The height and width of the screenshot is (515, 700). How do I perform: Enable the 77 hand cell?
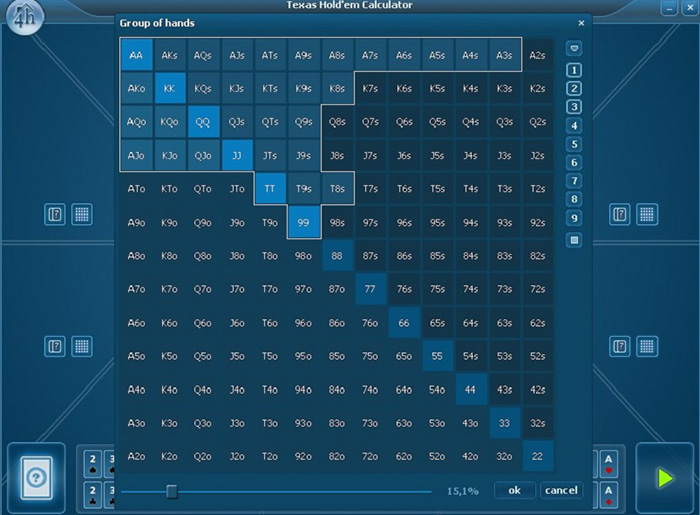coord(370,289)
